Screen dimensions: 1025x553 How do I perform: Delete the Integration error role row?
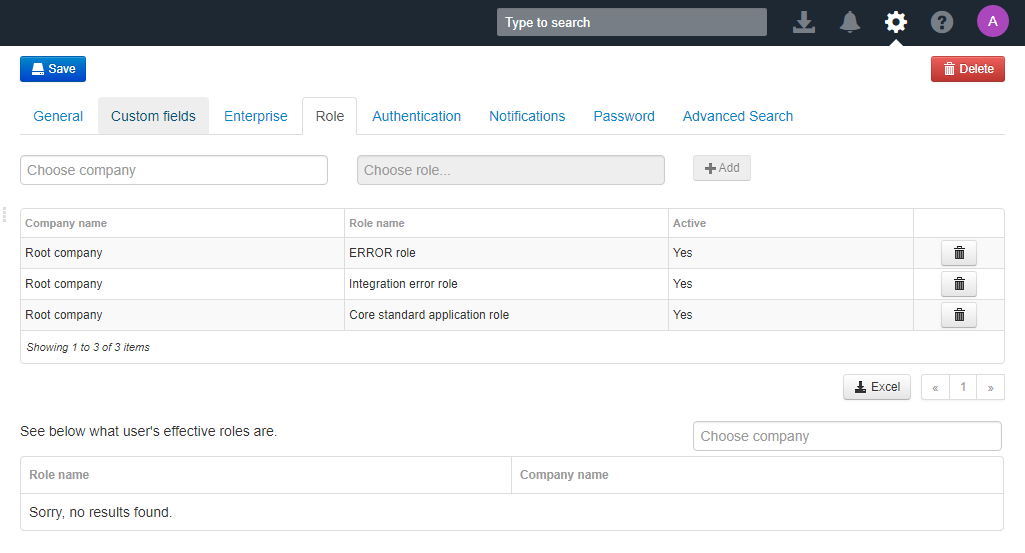coord(958,284)
